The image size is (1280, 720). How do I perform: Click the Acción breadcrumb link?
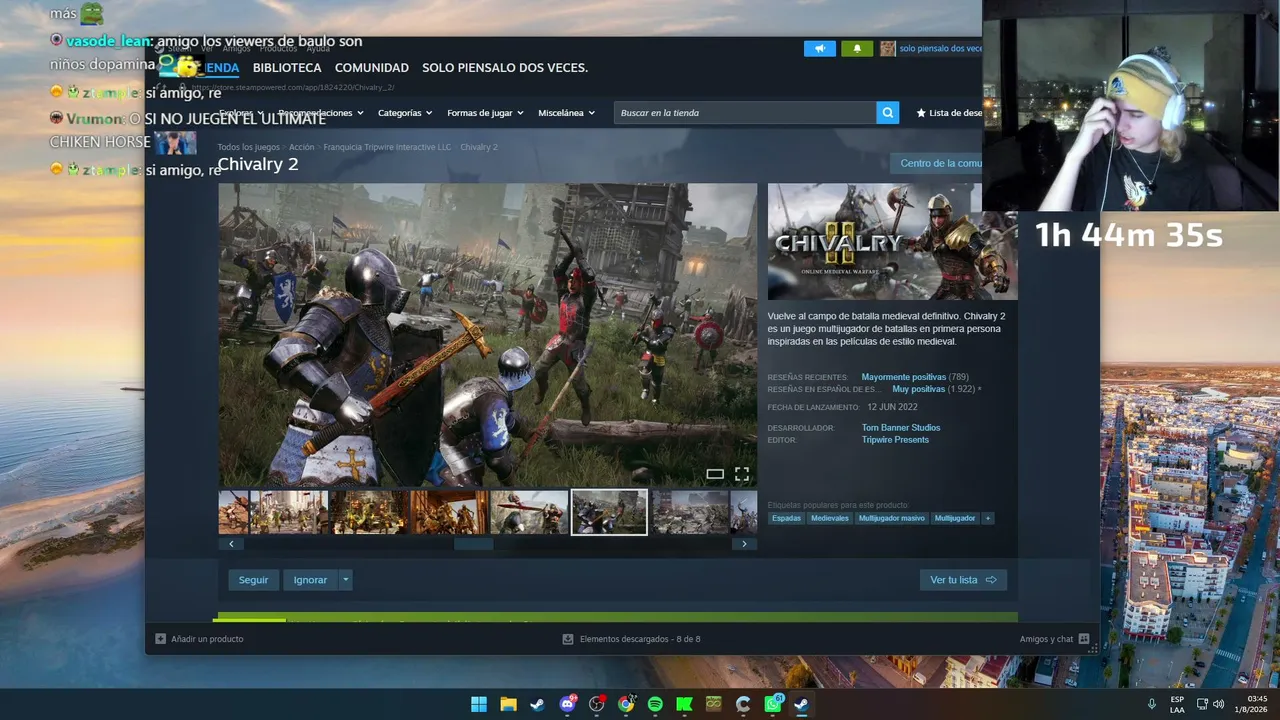point(302,147)
